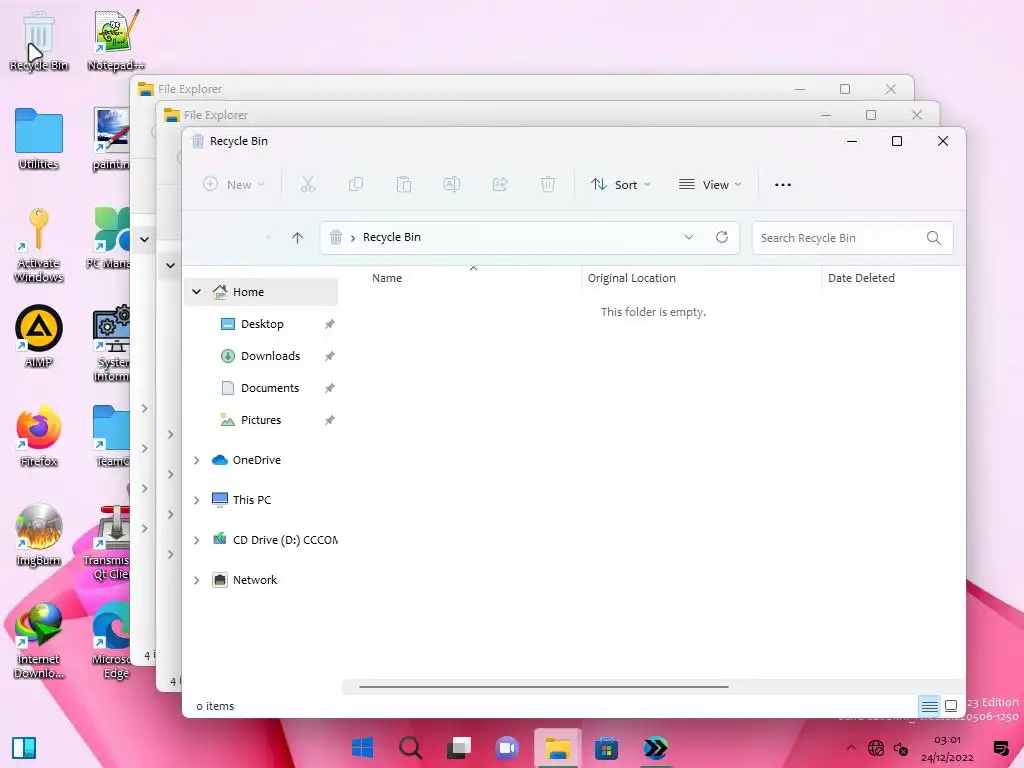Viewport: 1024px width, 768px height.
Task: Open Task View in taskbar
Action: (x=459, y=747)
